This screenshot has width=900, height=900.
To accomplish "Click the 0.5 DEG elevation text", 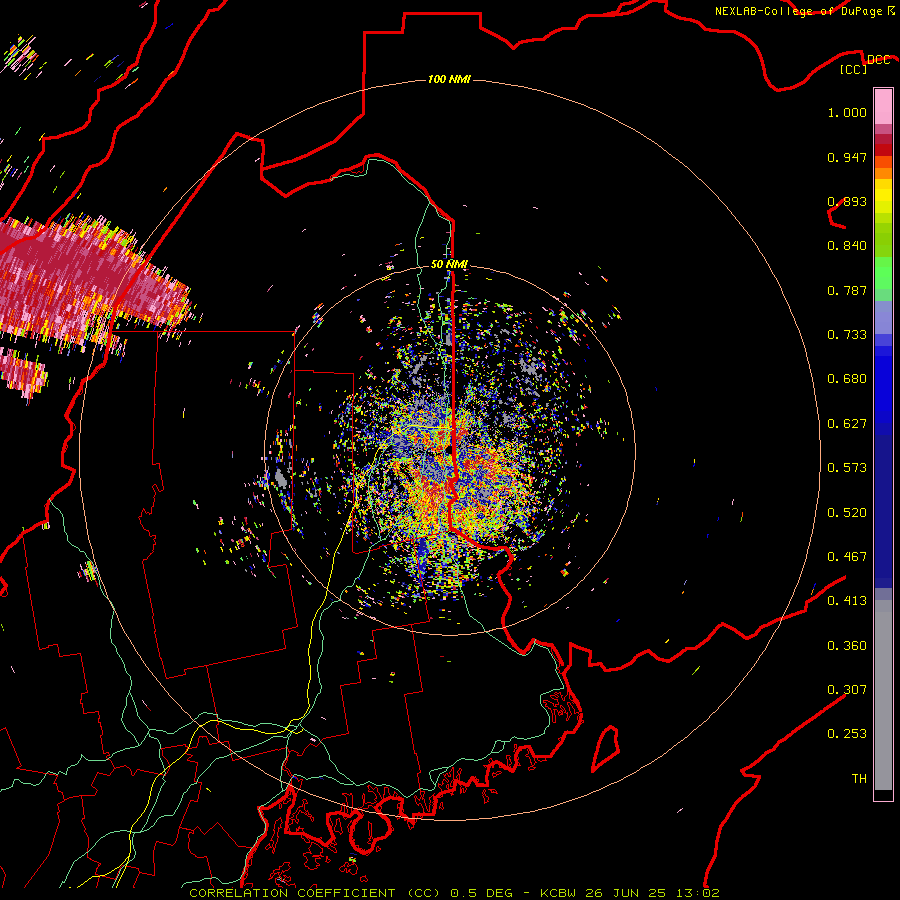I will (x=481, y=893).
